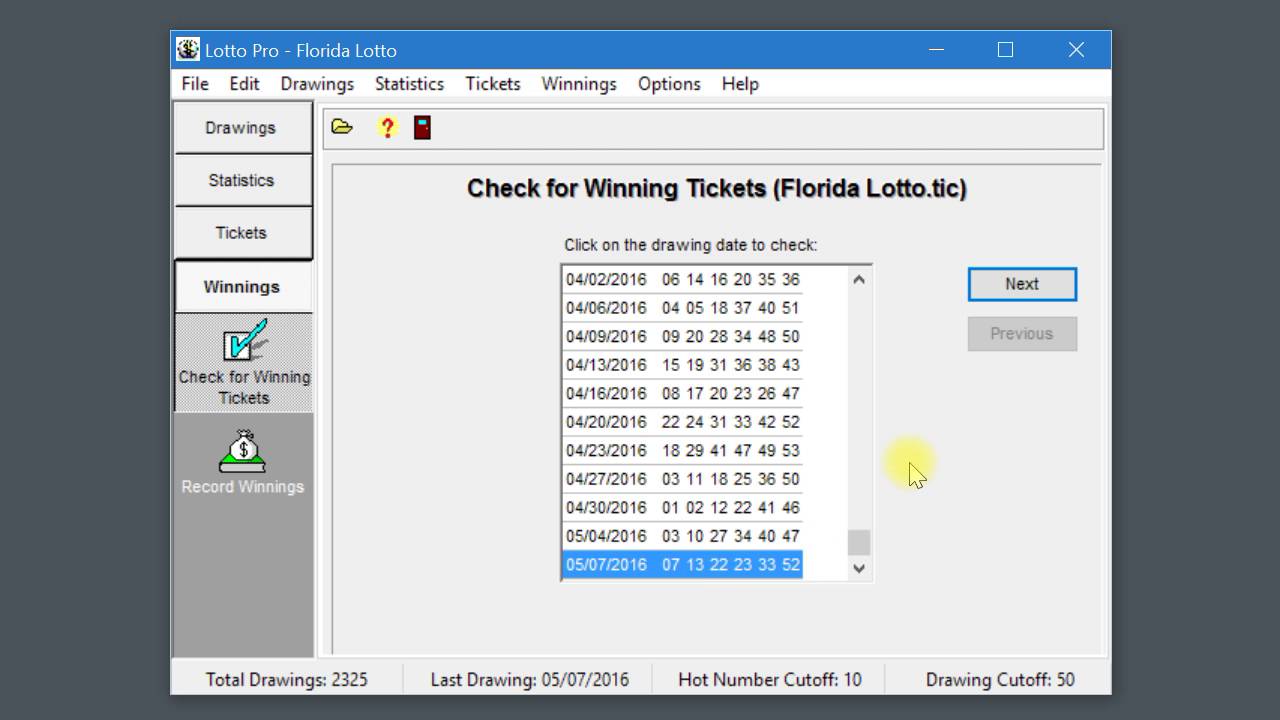The width and height of the screenshot is (1280, 720).
Task: Select the 05/04/2016 drawing row
Action: point(682,536)
